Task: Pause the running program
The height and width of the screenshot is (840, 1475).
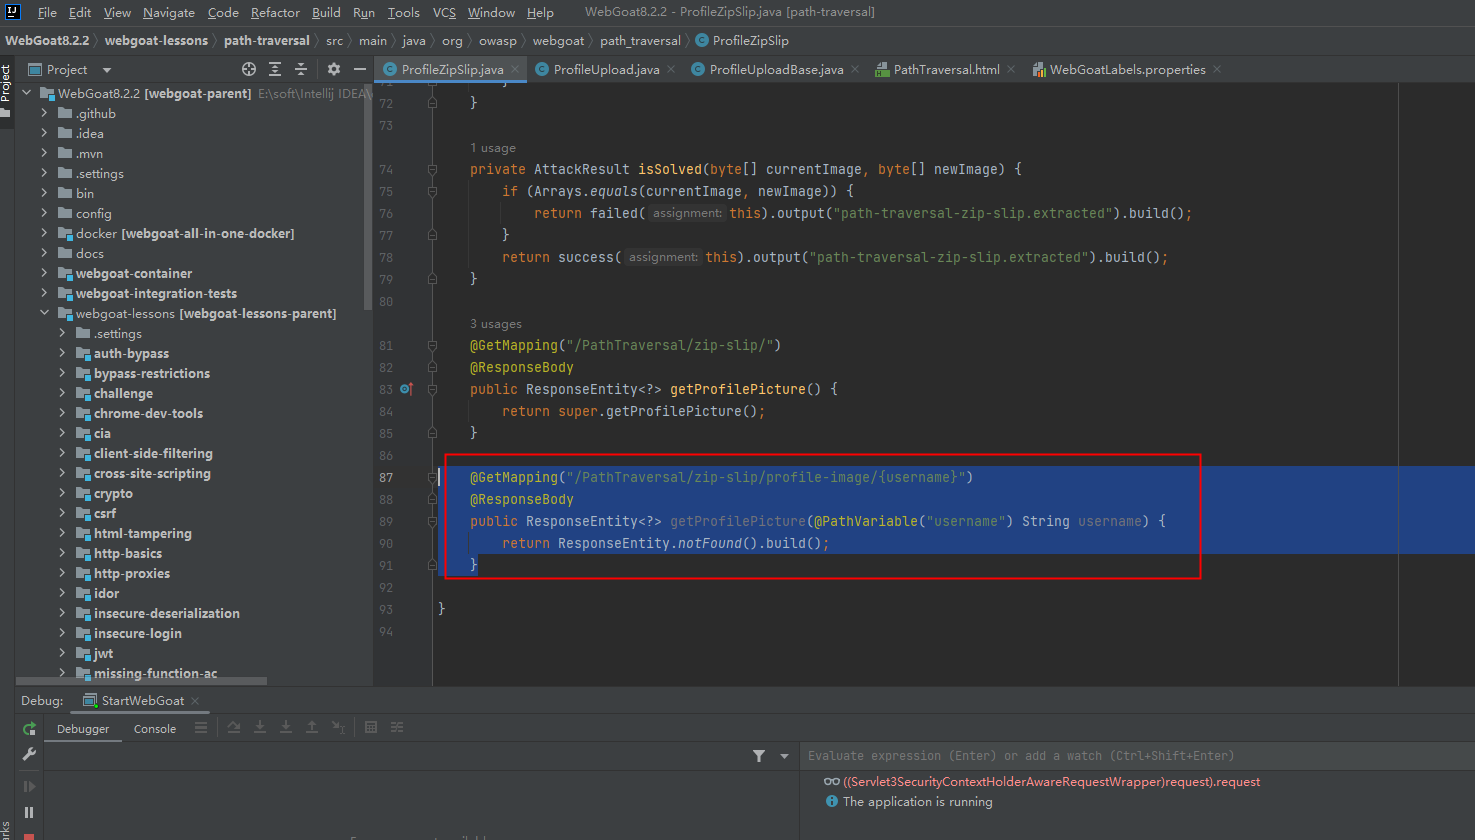Action: click(29, 812)
